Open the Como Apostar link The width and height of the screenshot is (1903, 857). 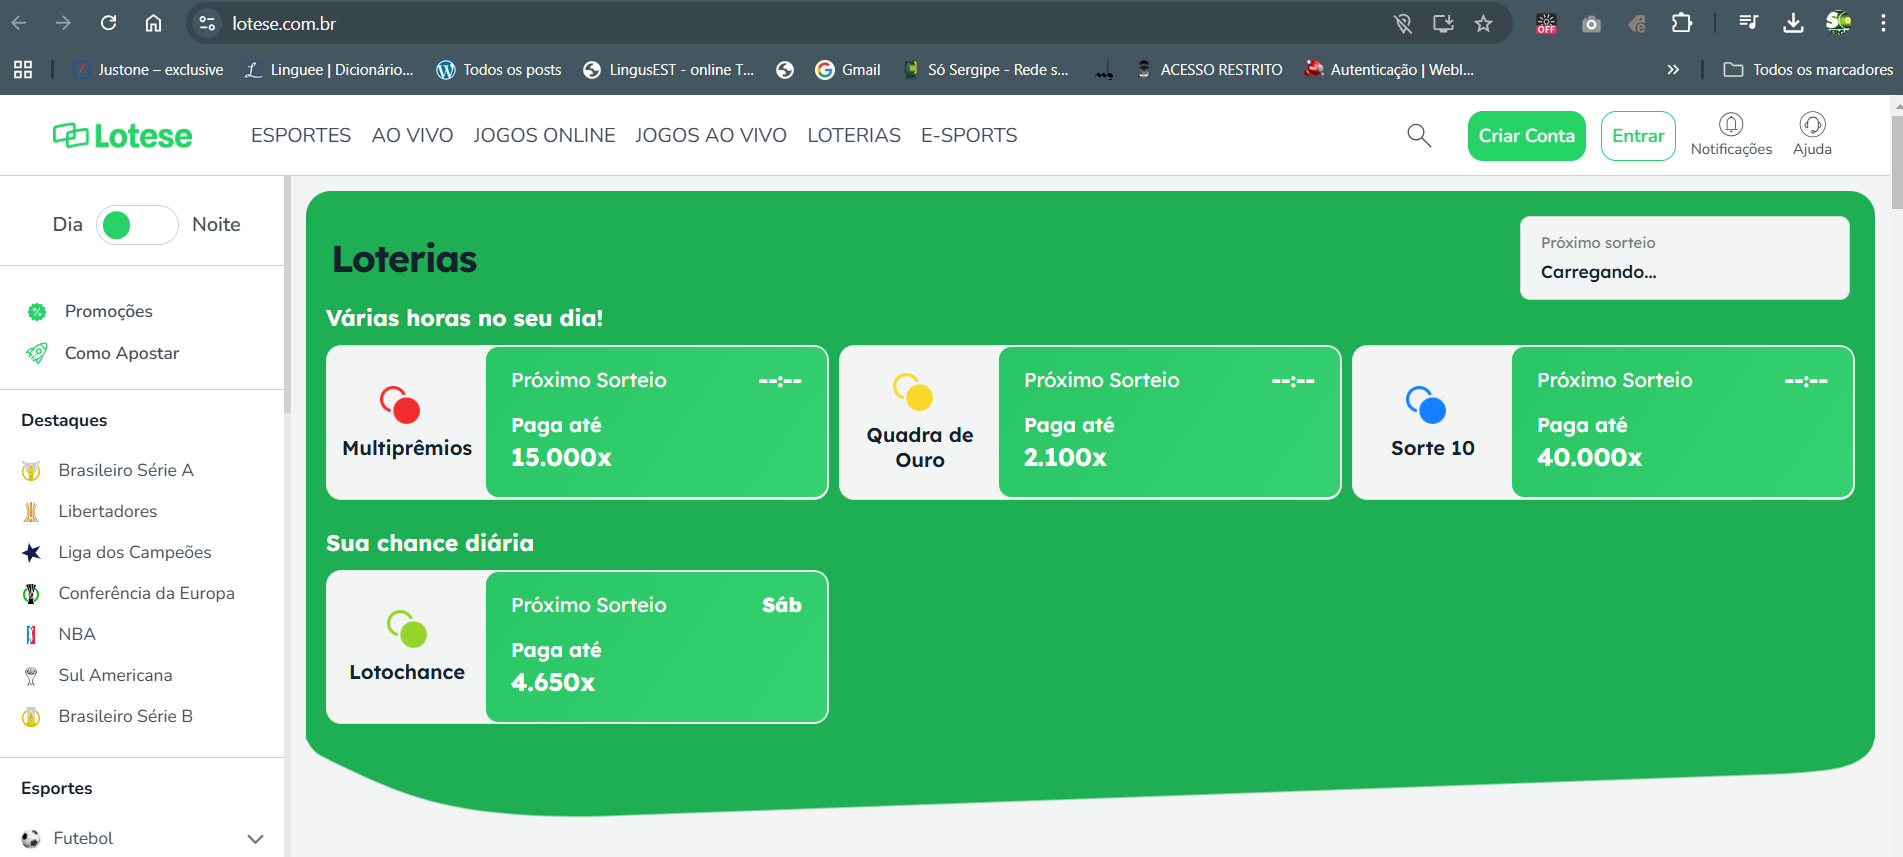pyautogui.click(x=122, y=353)
